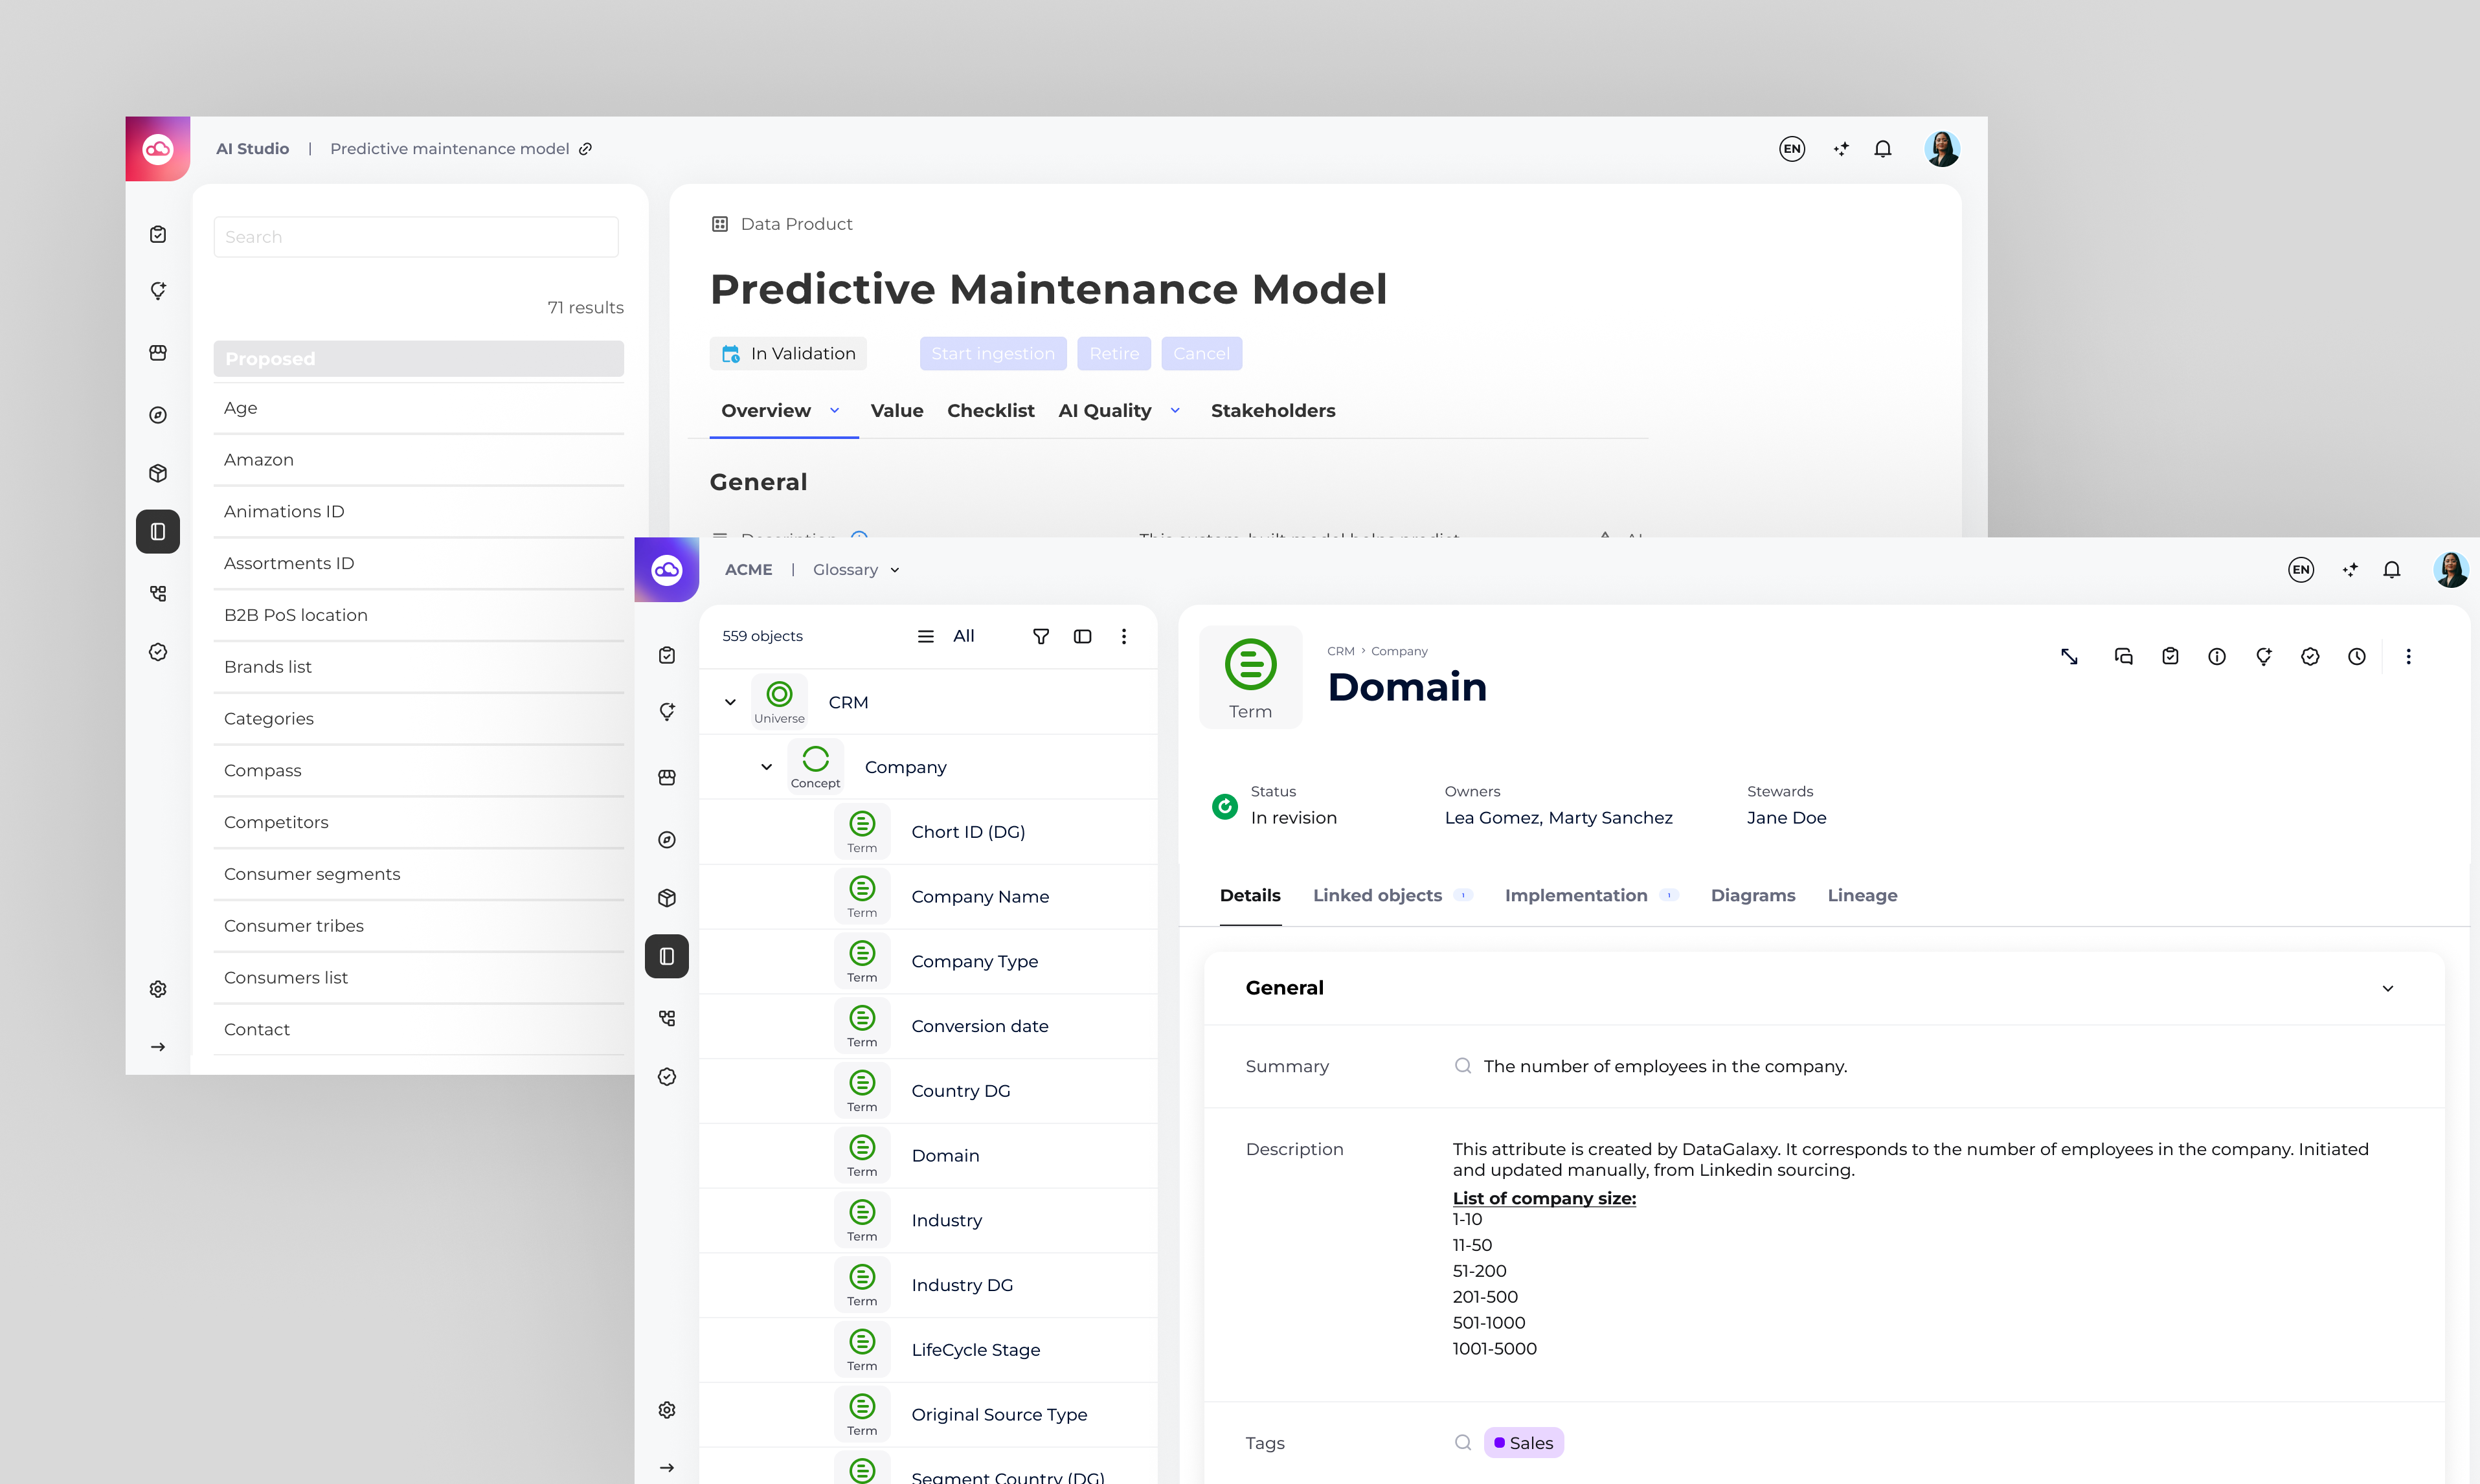Click the clipboard tasks icon in ACME sidebar
Viewport: 2480px width, 1484px height.
point(667,655)
